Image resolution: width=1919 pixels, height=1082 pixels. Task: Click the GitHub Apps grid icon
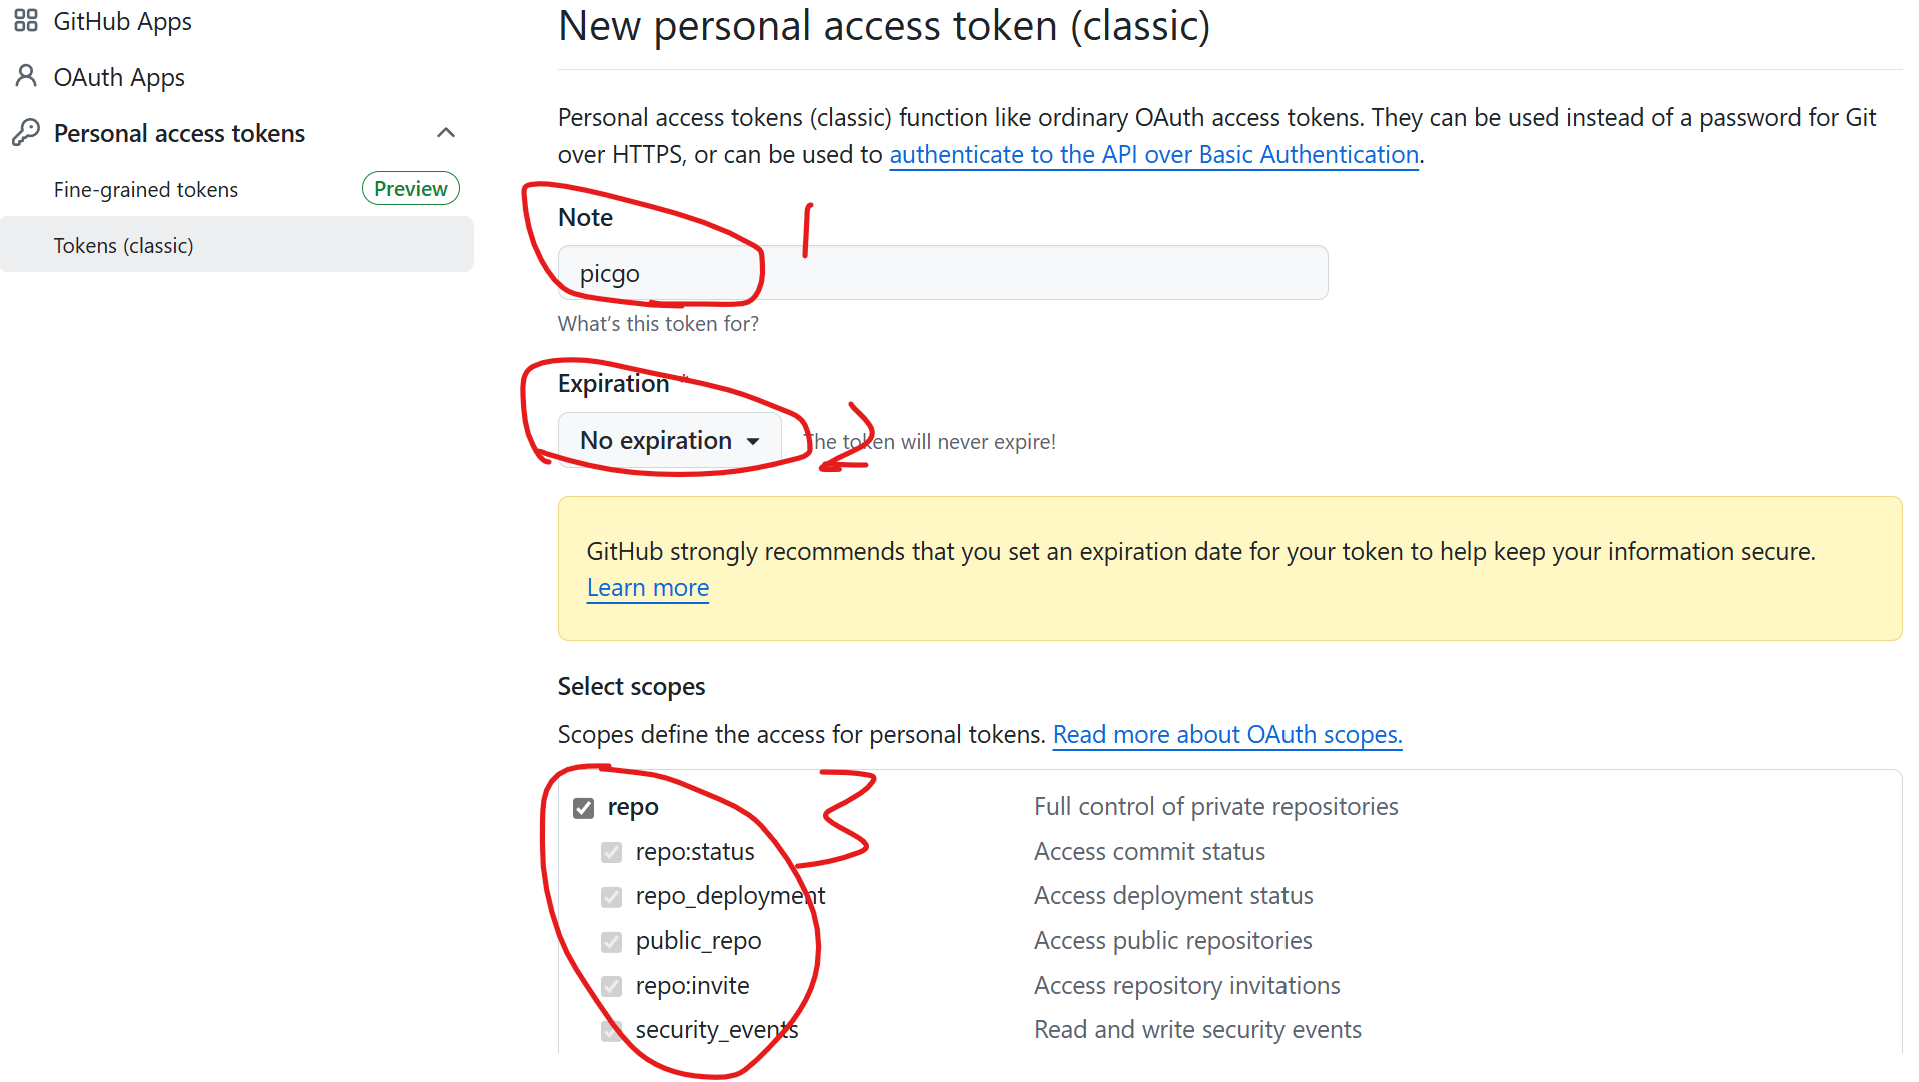click(26, 21)
